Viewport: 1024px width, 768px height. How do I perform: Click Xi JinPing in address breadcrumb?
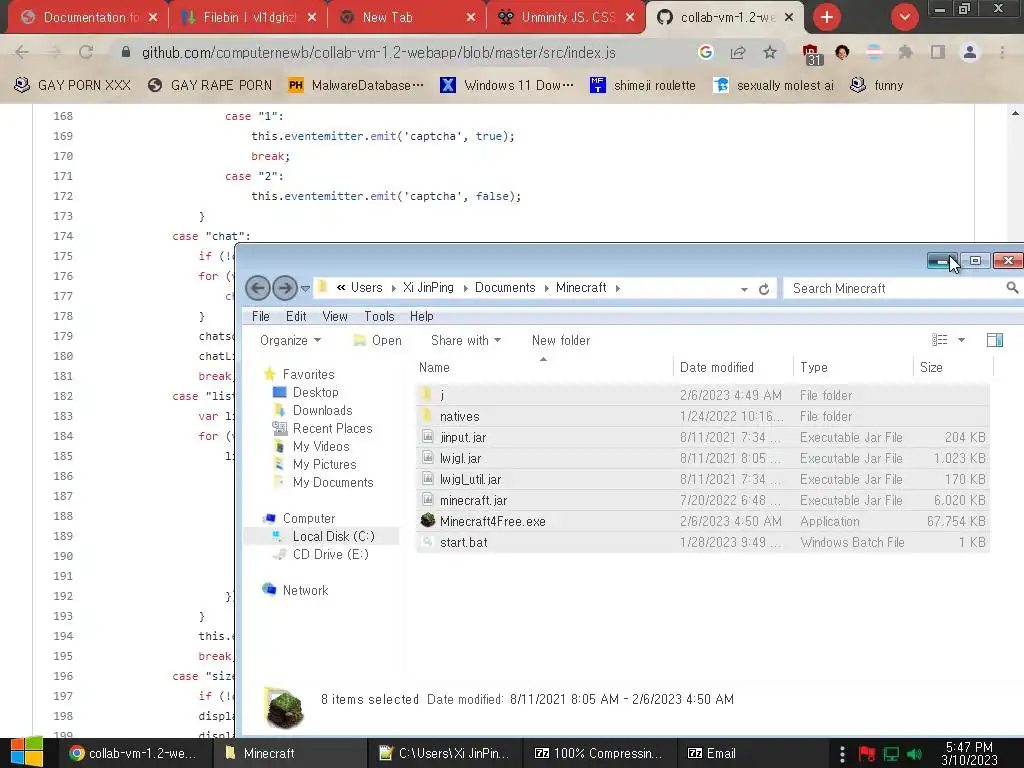[x=428, y=287]
